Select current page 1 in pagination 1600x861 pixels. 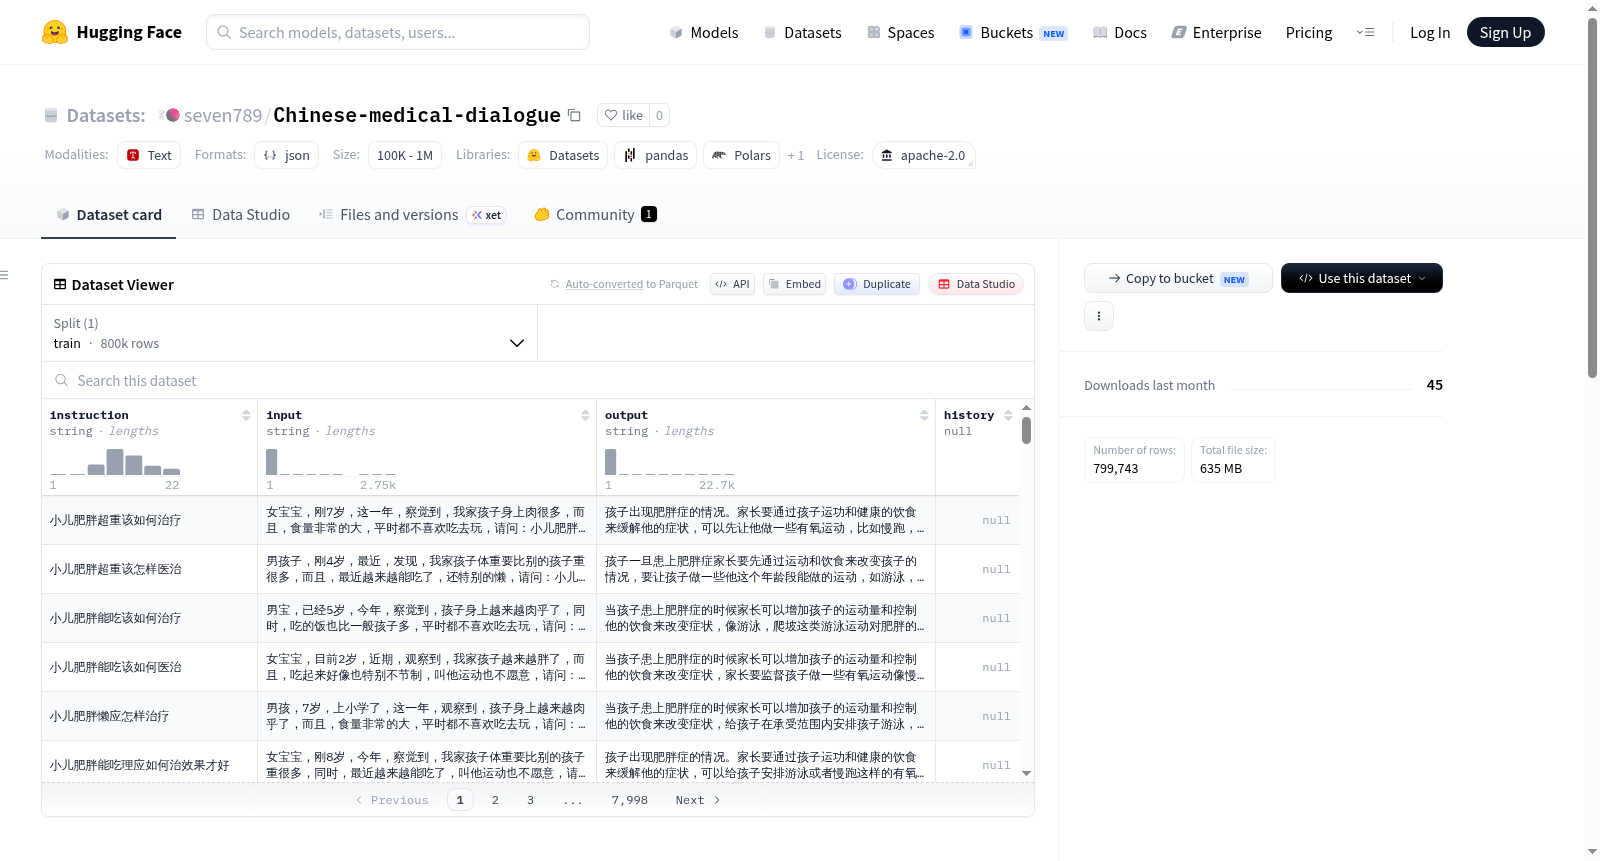point(460,800)
